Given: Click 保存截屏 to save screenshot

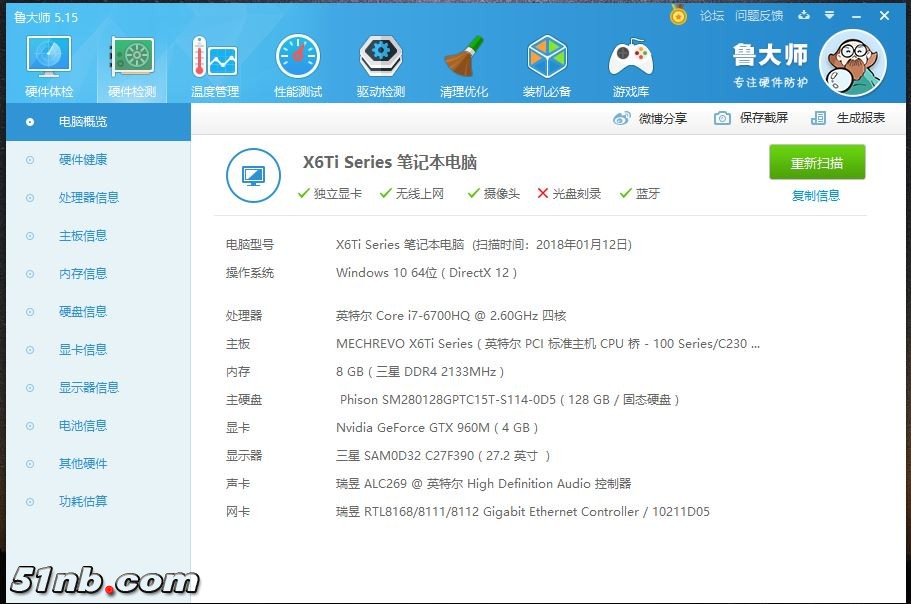Looking at the screenshot, I should tap(751, 118).
